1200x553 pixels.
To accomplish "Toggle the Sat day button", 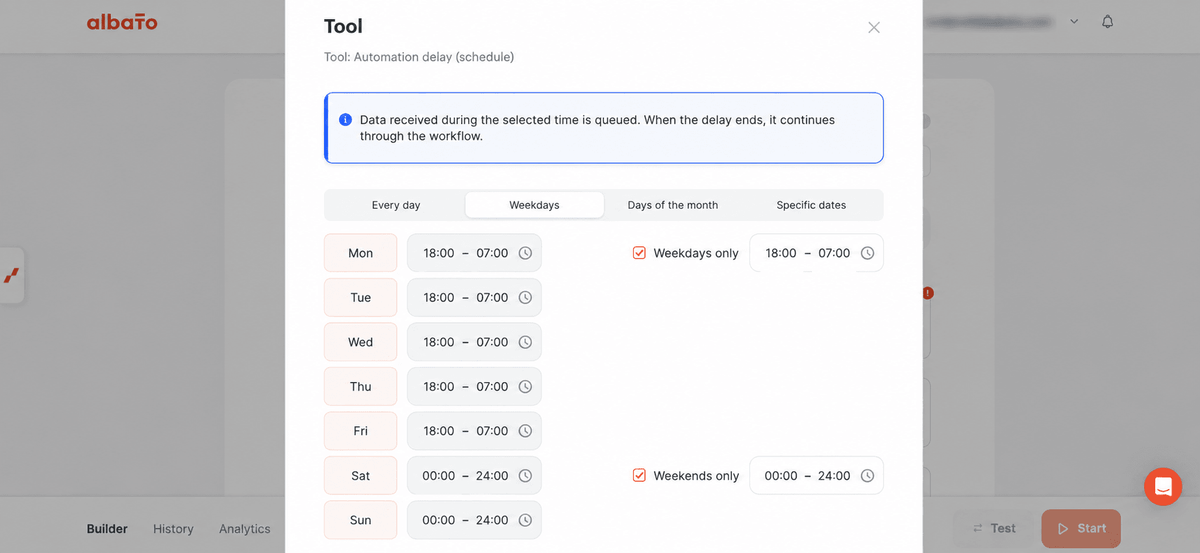I will click(361, 476).
